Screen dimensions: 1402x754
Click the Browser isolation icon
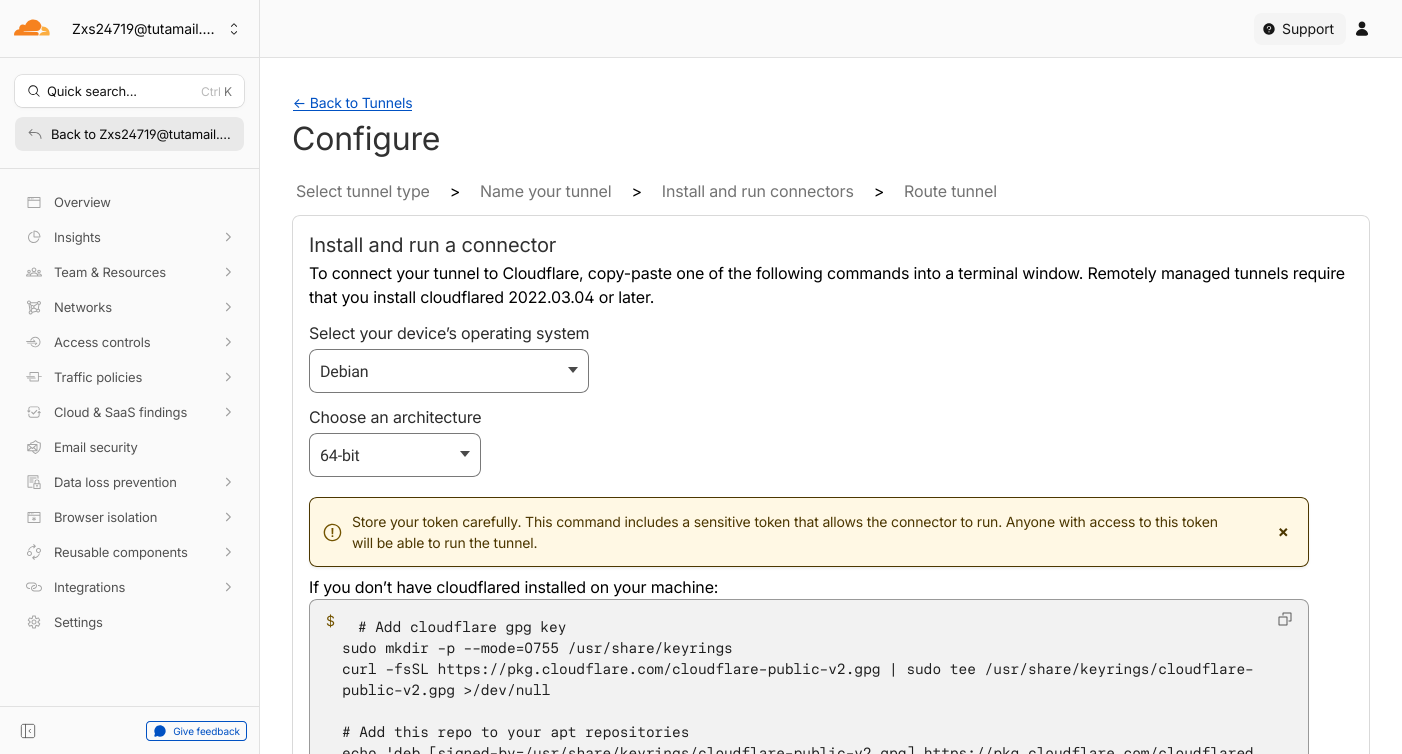click(34, 517)
